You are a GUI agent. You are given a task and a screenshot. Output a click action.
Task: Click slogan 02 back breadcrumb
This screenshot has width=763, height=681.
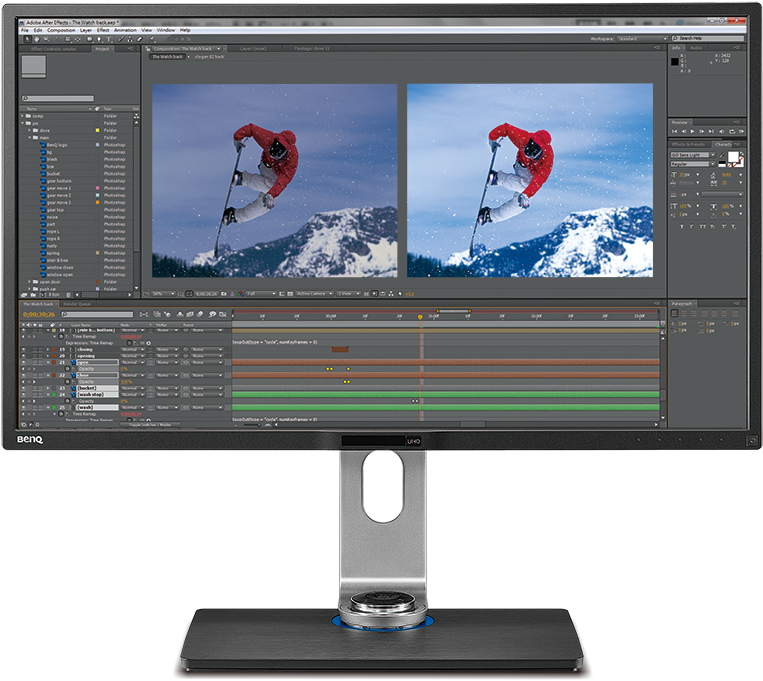pyautogui.click(x=209, y=56)
